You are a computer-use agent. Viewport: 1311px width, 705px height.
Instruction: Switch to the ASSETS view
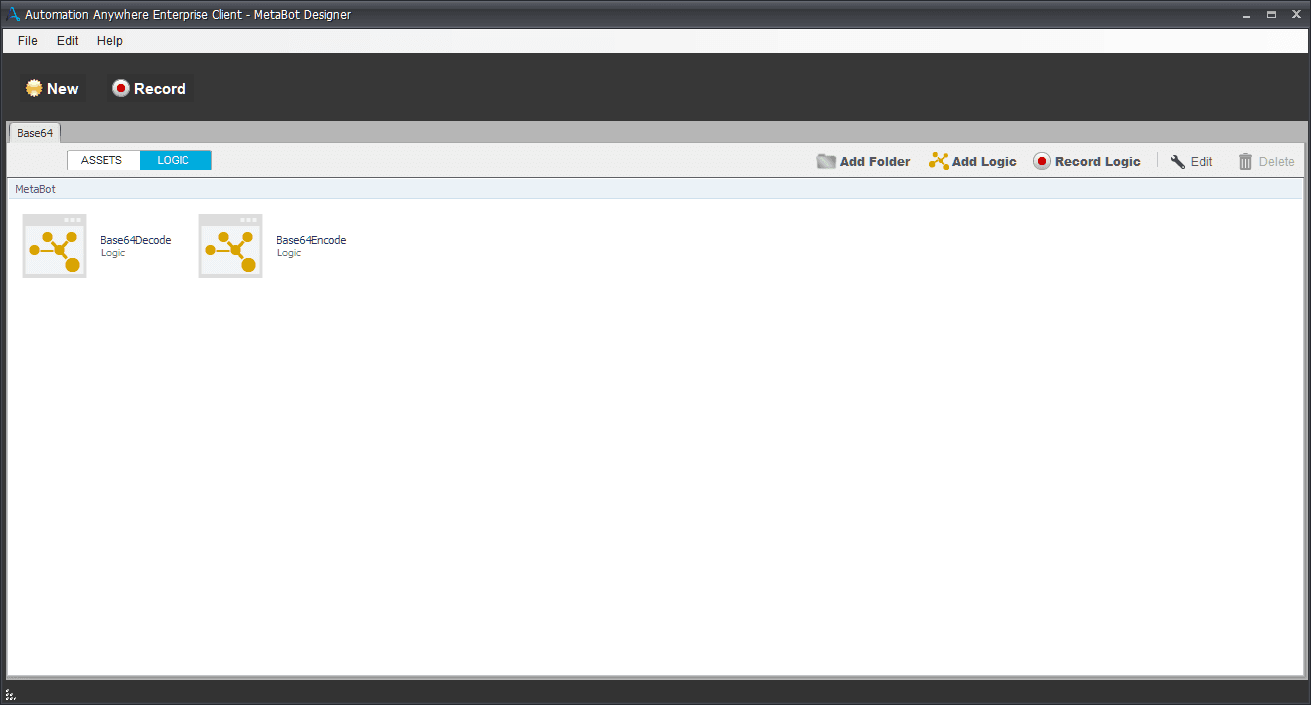102,160
